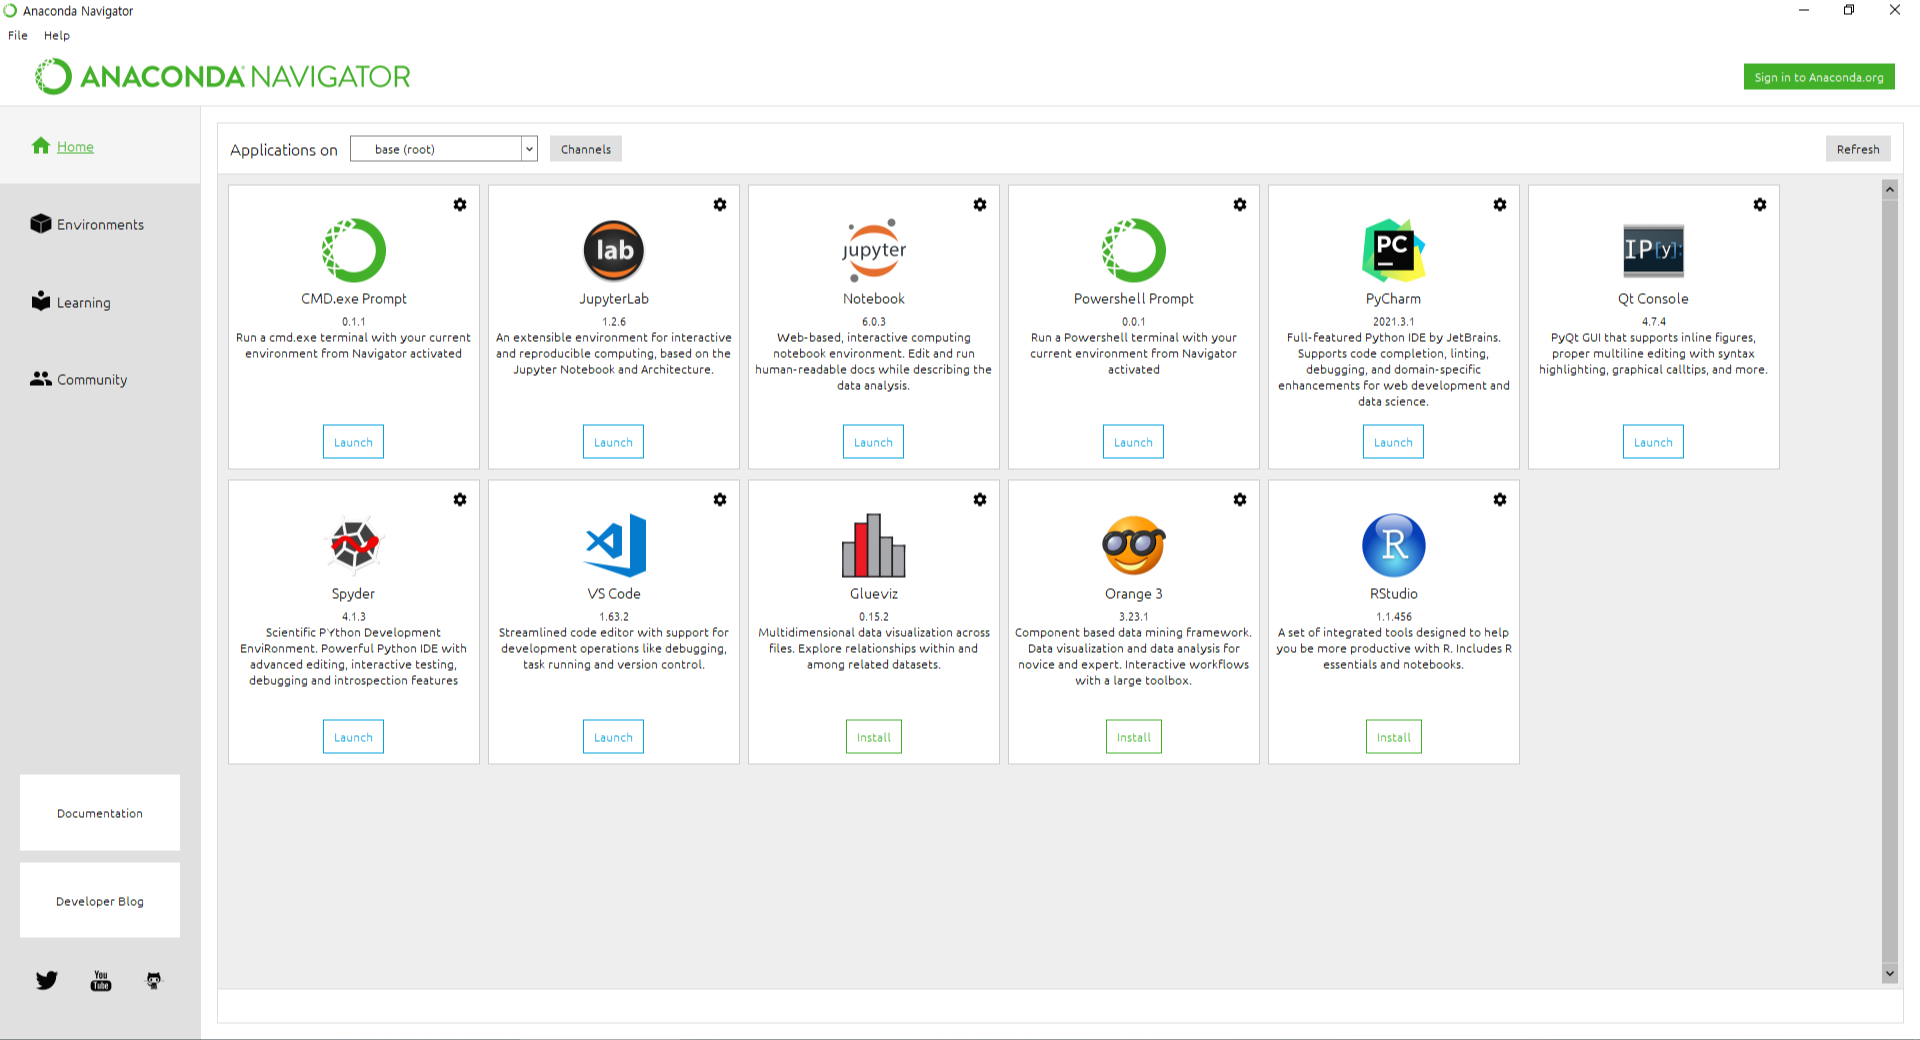The height and width of the screenshot is (1040, 1920).
Task: Click the 'Applications on' label
Action: click(x=284, y=150)
